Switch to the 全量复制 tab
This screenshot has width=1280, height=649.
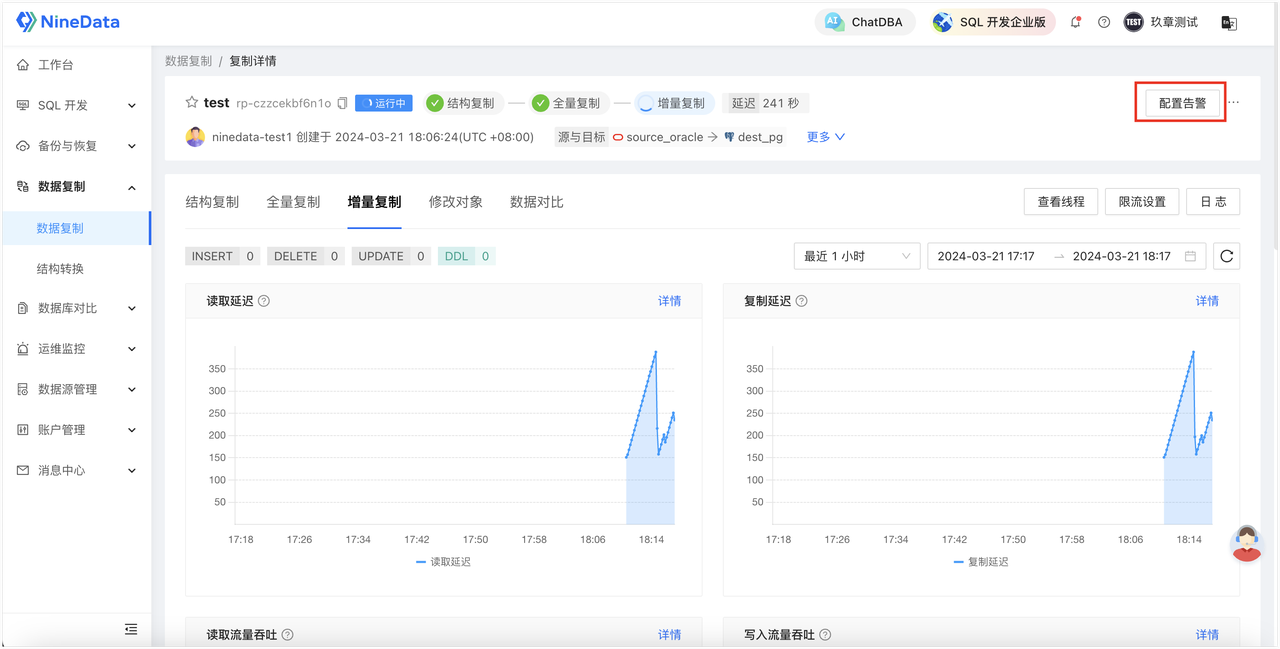click(293, 201)
